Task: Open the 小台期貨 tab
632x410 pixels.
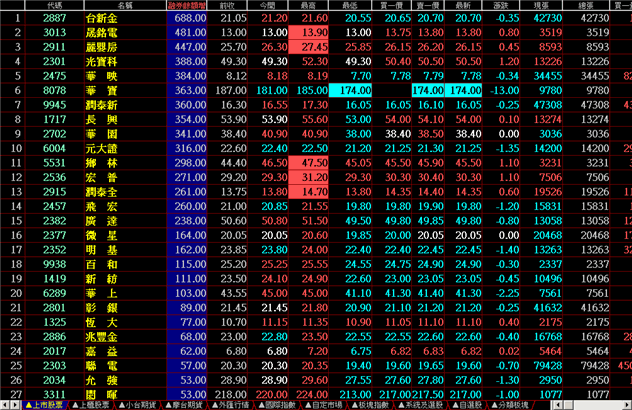Action: coord(137,405)
